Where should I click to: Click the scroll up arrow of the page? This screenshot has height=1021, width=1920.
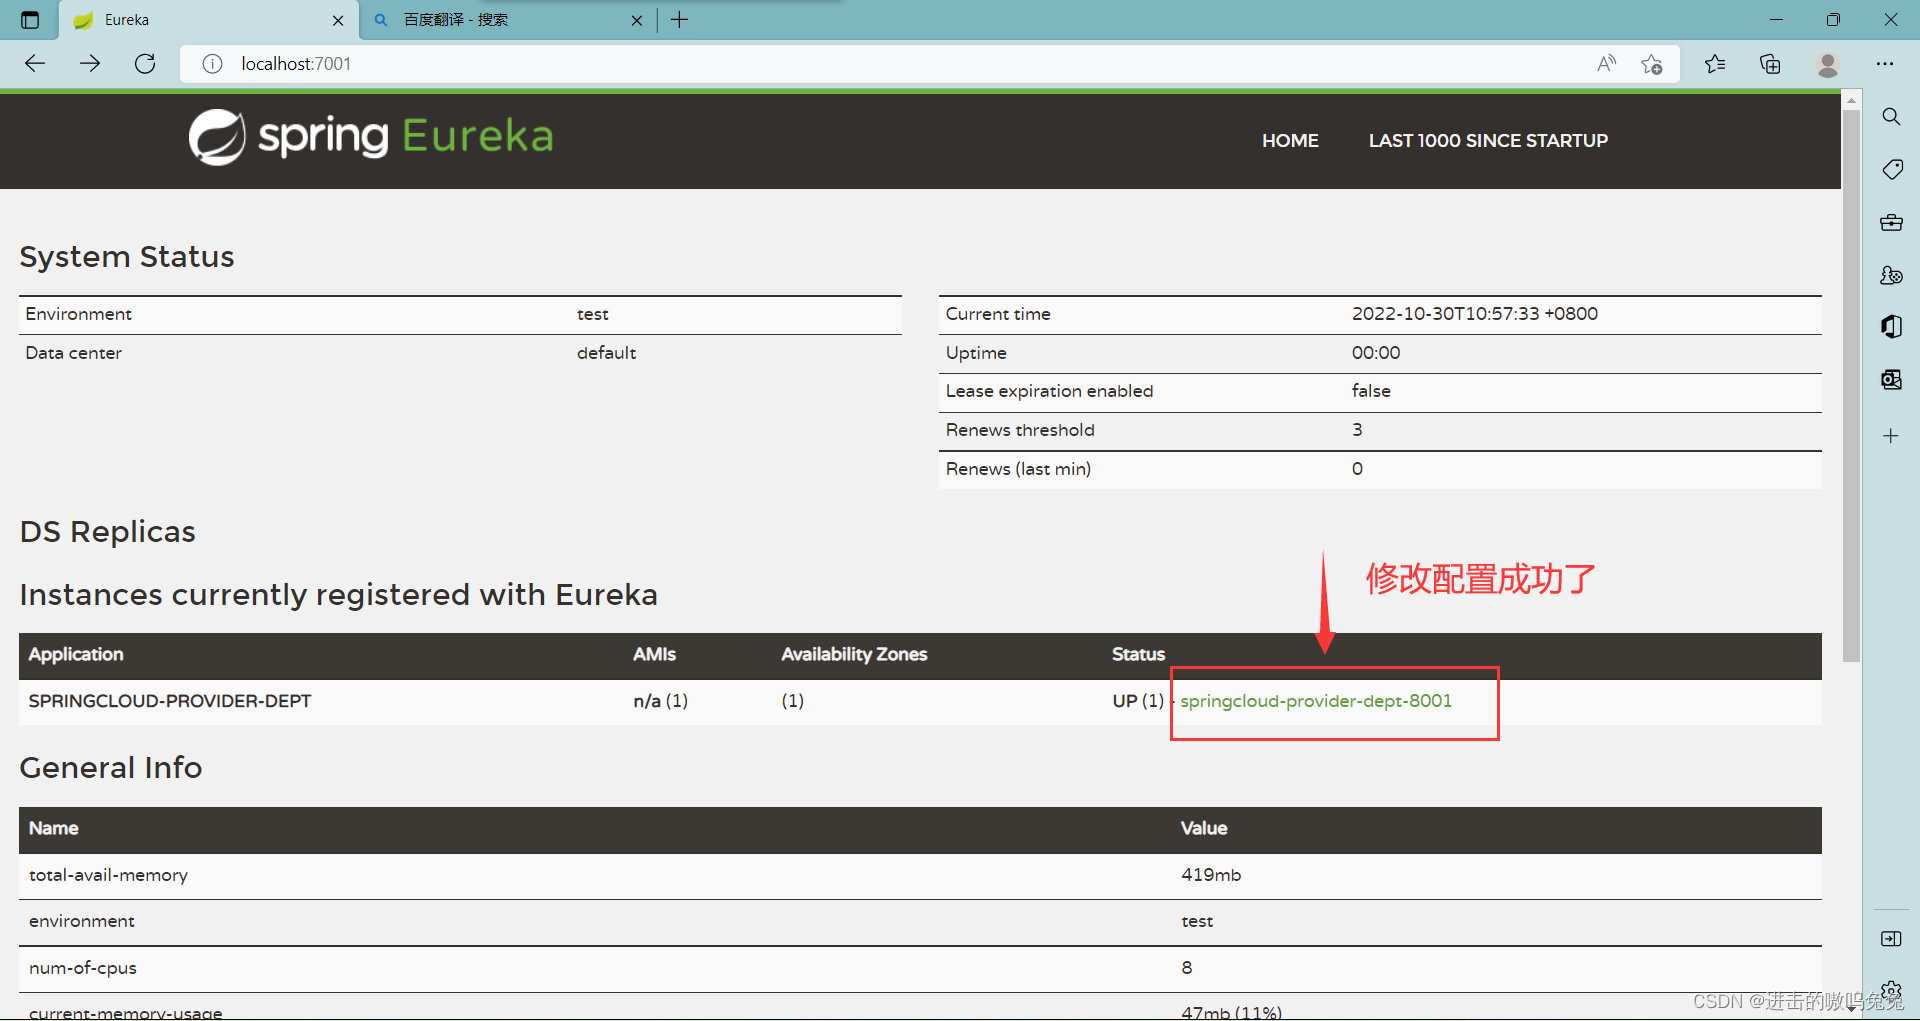point(1851,100)
